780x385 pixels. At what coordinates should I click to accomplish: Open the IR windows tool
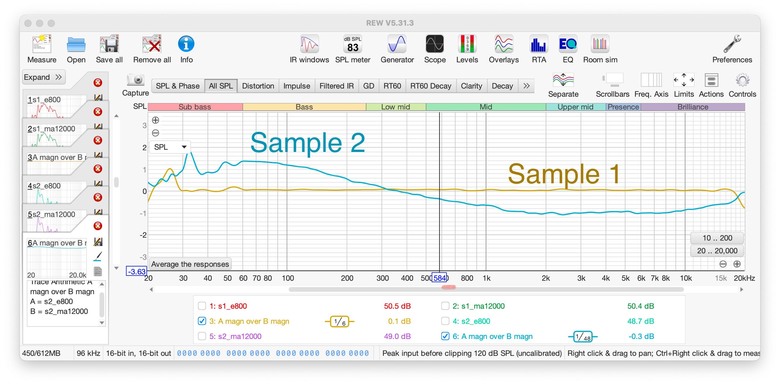tap(309, 44)
